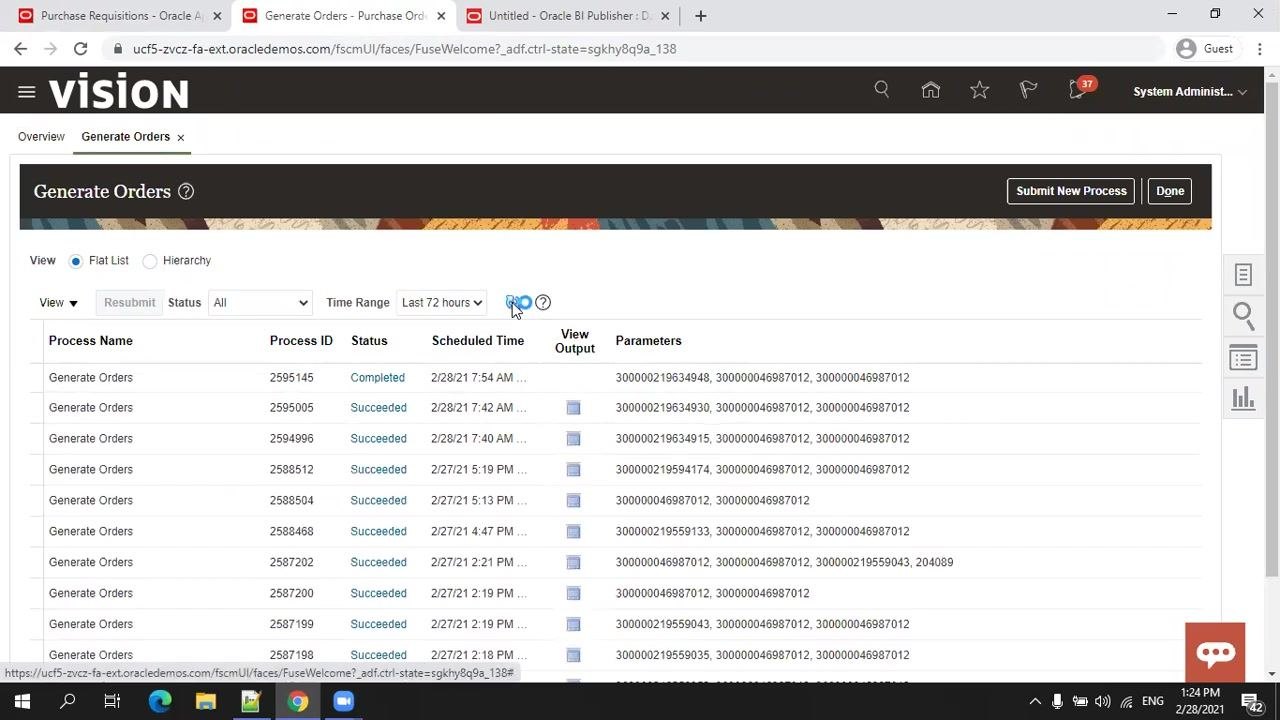The height and width of the screenshot is (720, 1280).
Task: Open the list panel icon in right sidebar
Action: click(x=1243, y=358)
